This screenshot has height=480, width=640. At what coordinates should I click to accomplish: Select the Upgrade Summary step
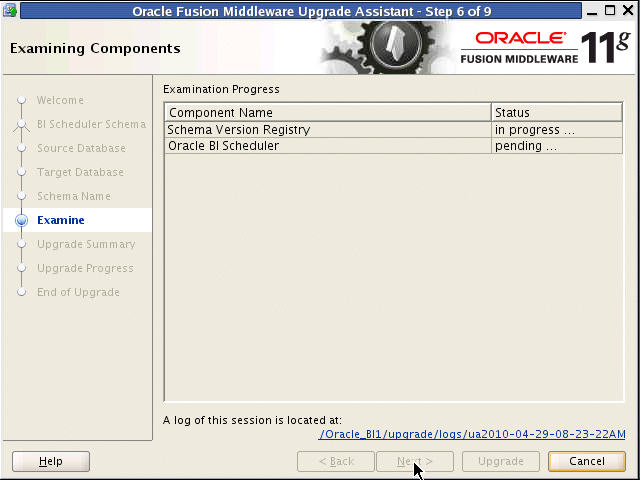click(86, 244)
